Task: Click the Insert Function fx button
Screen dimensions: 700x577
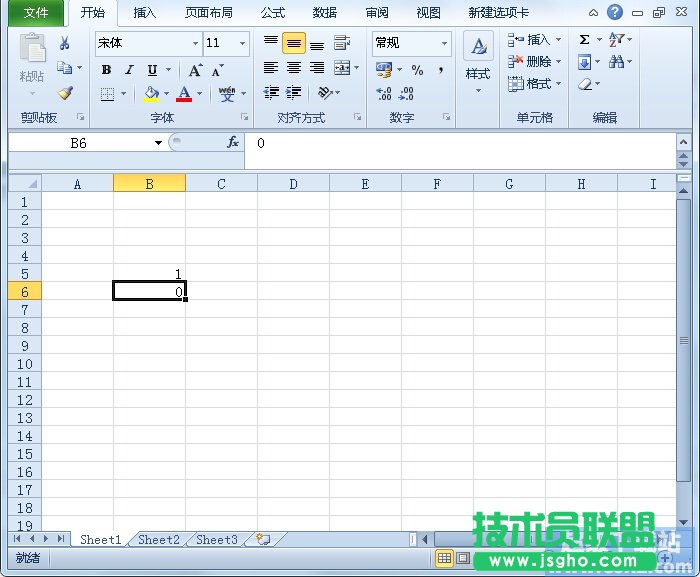Action: (233, 143)
